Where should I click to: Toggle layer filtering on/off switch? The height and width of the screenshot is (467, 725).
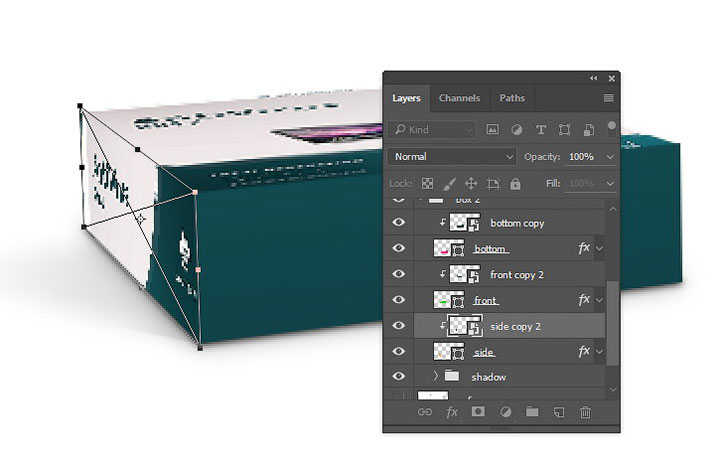612,129
